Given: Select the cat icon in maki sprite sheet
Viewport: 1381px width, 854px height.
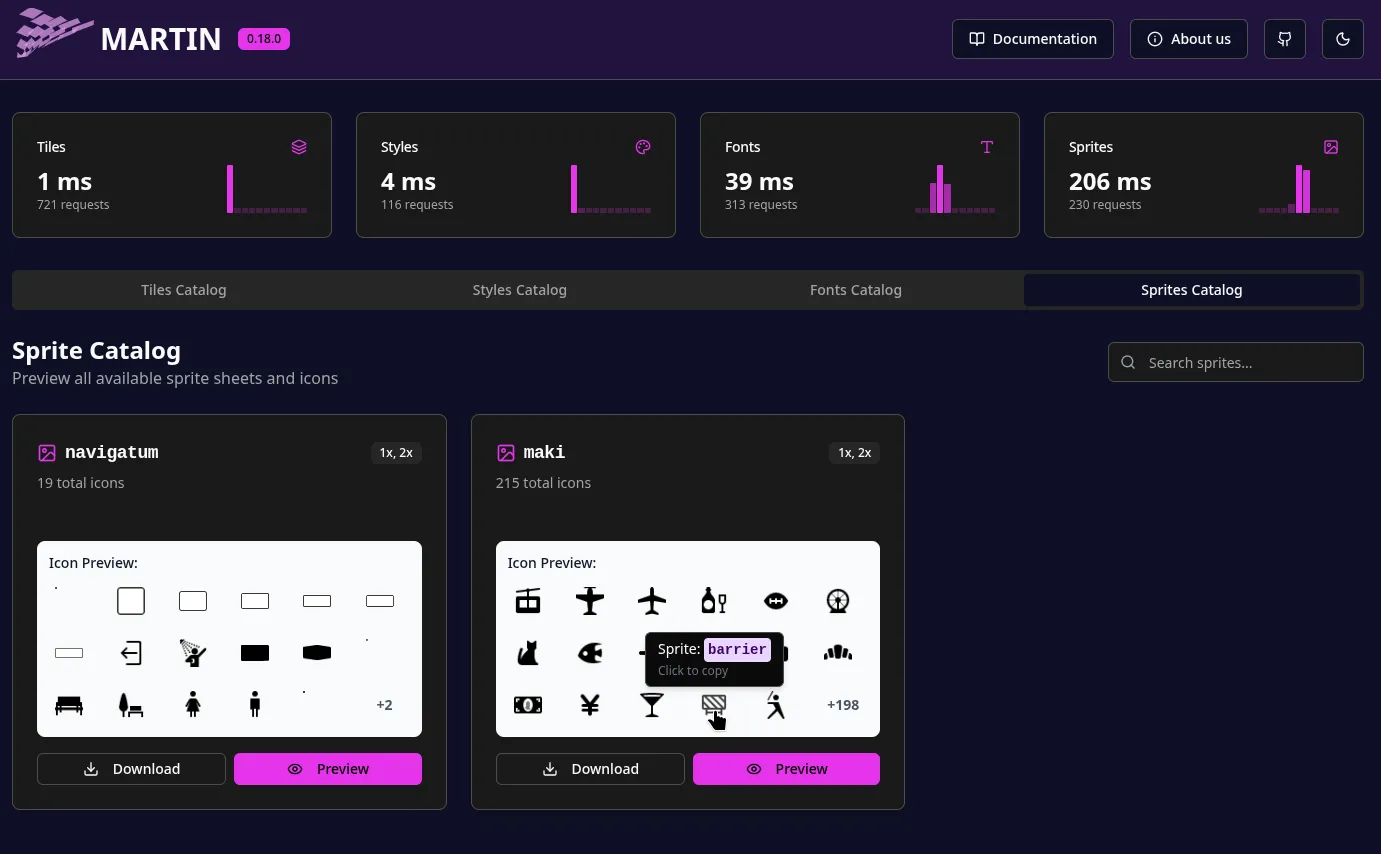Looking at the screenshot, I should [528, 653].
